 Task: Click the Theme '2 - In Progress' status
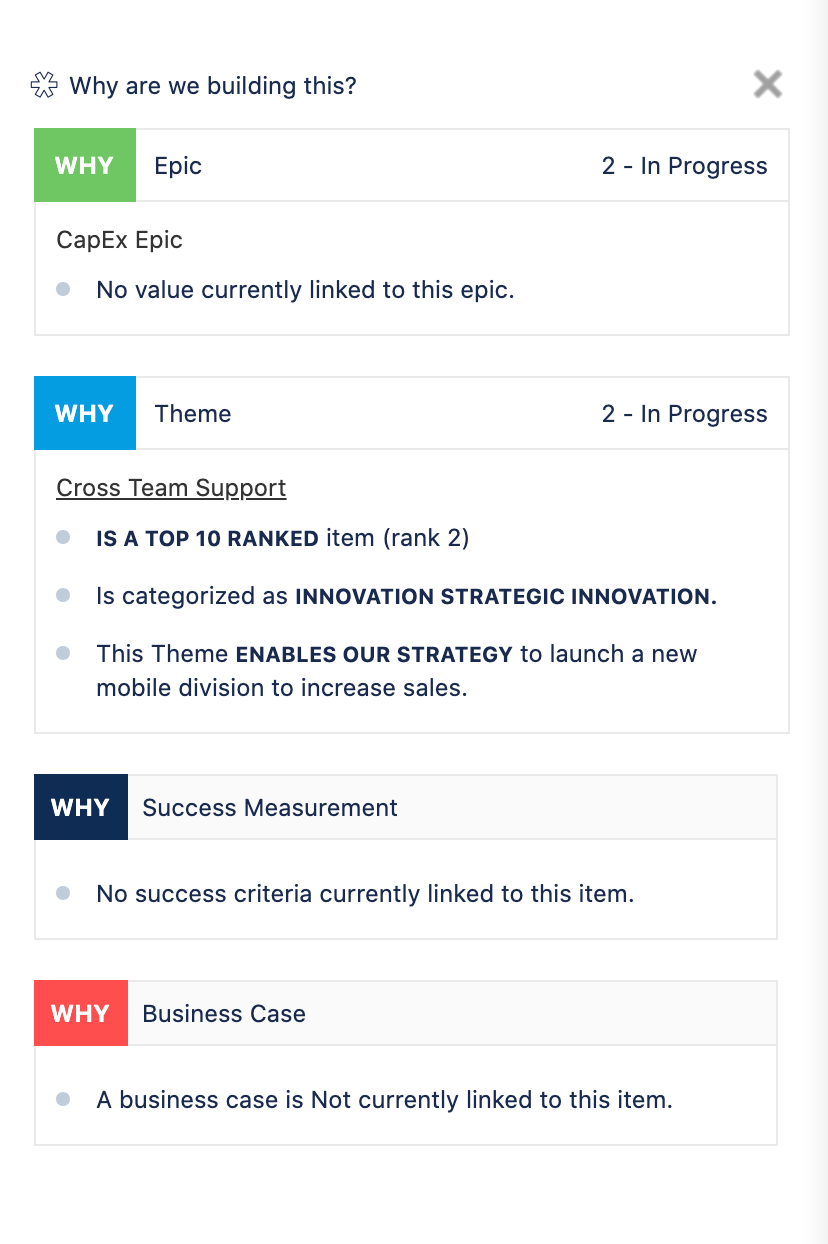684,414
